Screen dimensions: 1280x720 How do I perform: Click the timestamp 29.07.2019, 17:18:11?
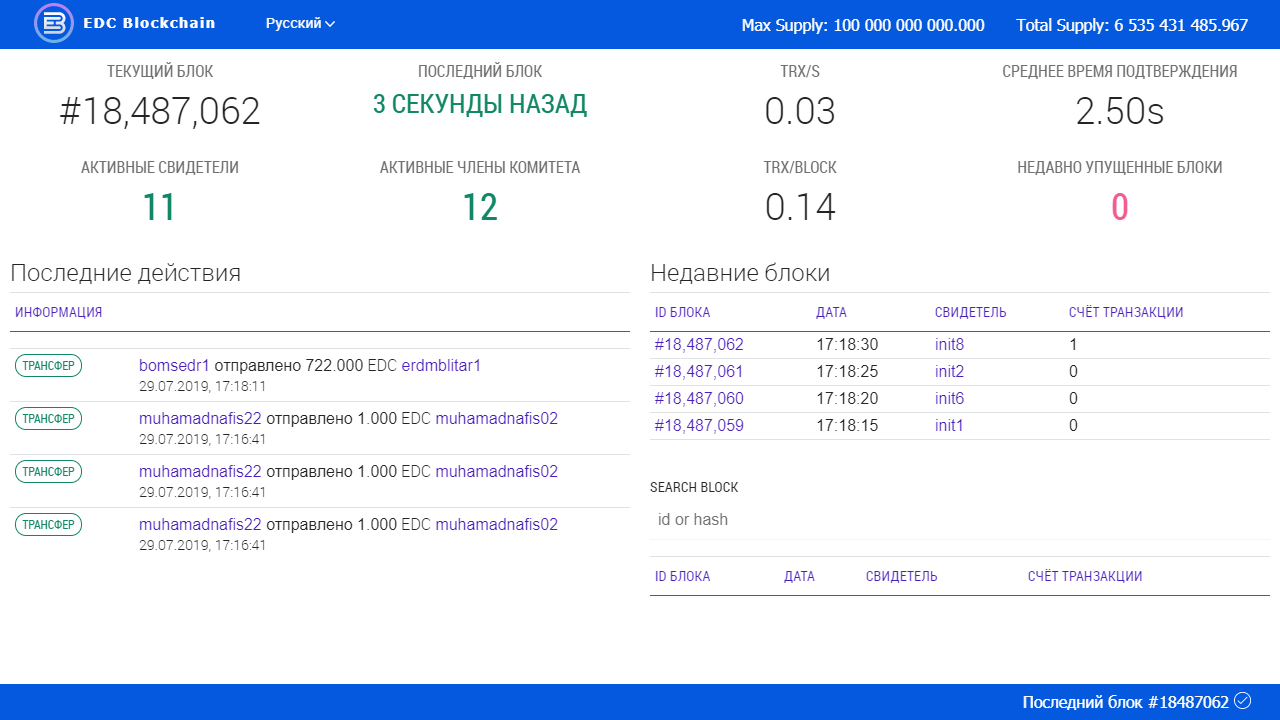[x=203, y=386]
